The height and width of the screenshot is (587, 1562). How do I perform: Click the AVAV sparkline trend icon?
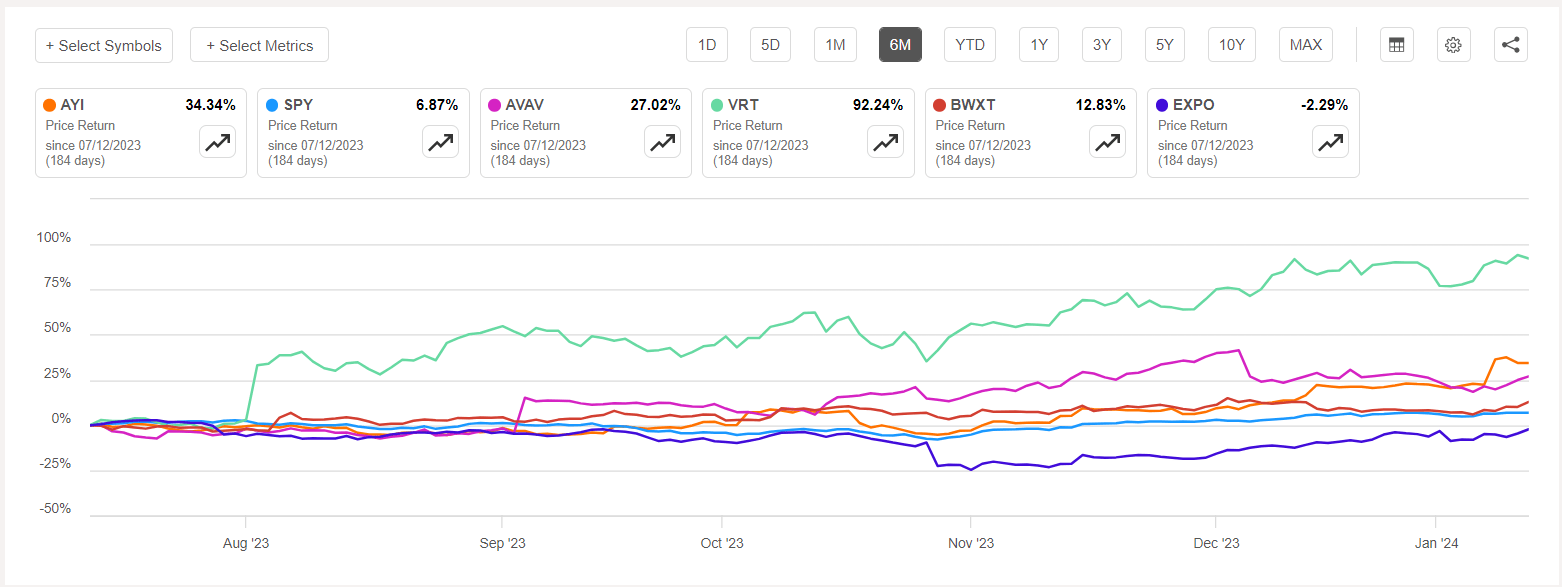tap(662, 142)
